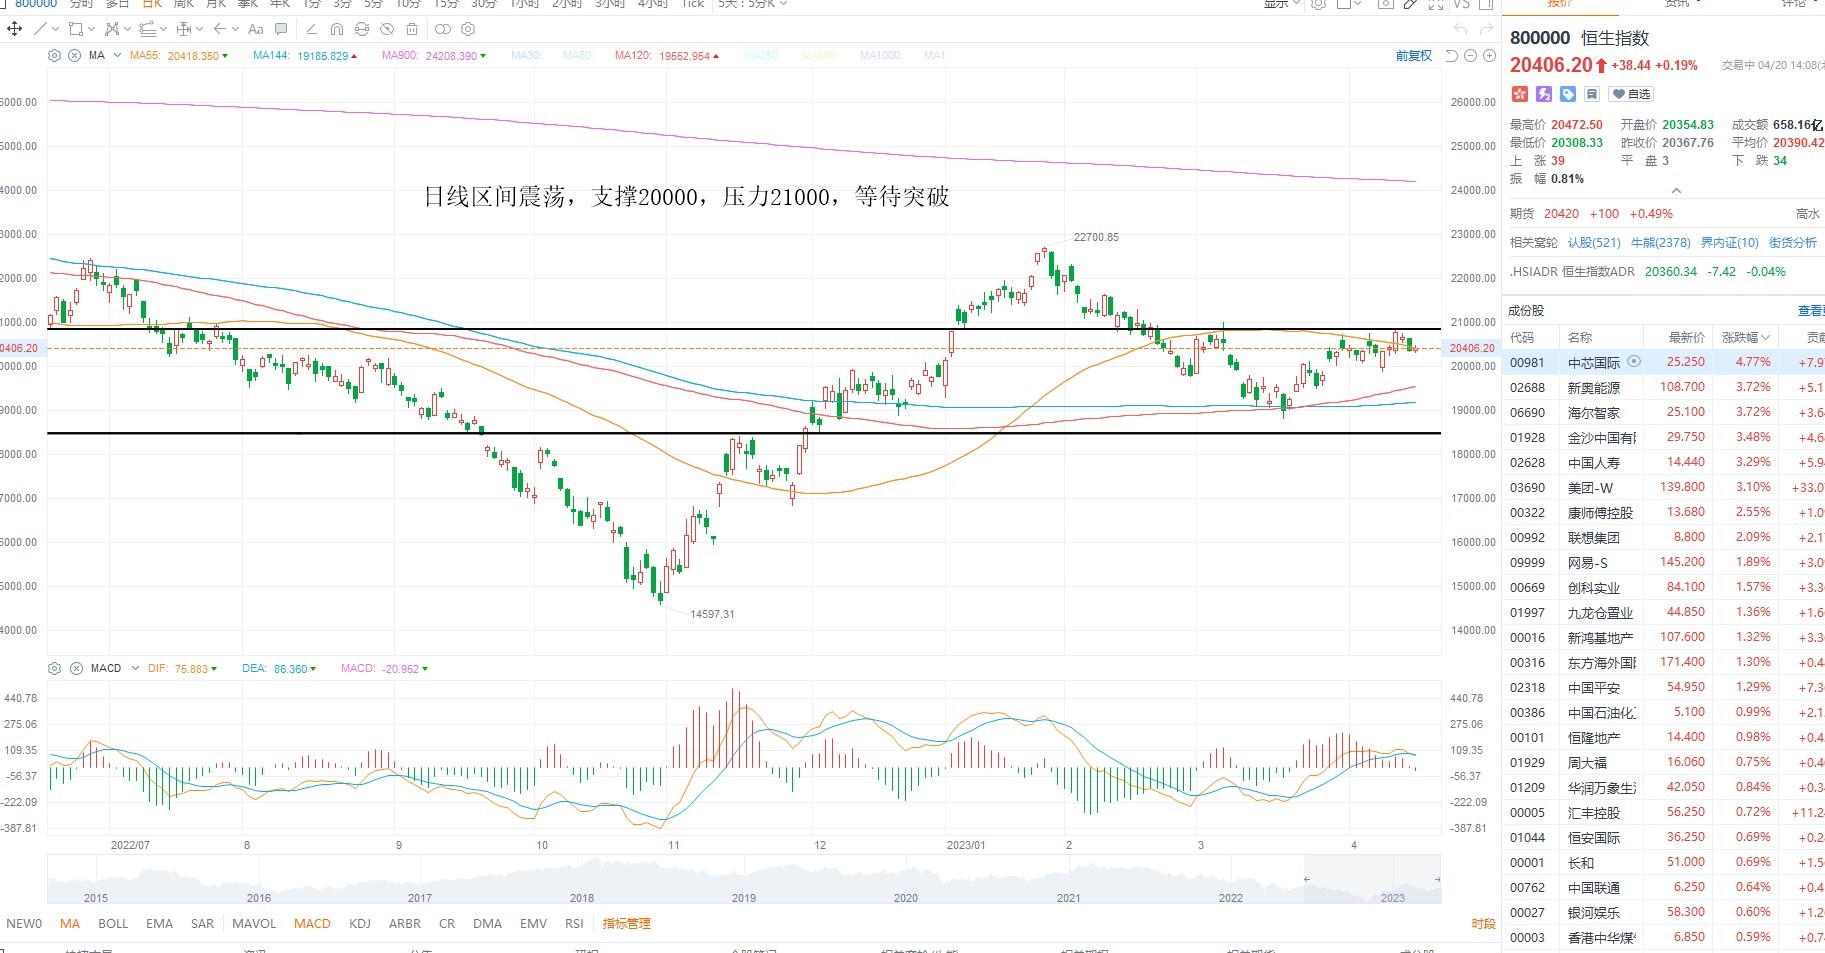Screen dimensions: 1825x953
Task: Click the refresh-style drawing sync icon
Action: [362, 29]
